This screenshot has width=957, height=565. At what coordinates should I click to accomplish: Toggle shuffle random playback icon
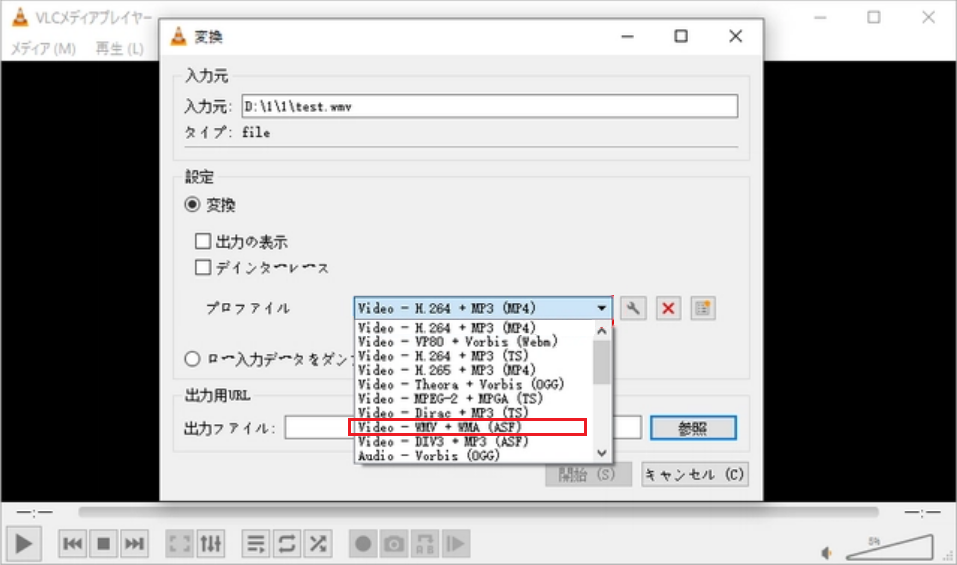pos(318,543)
